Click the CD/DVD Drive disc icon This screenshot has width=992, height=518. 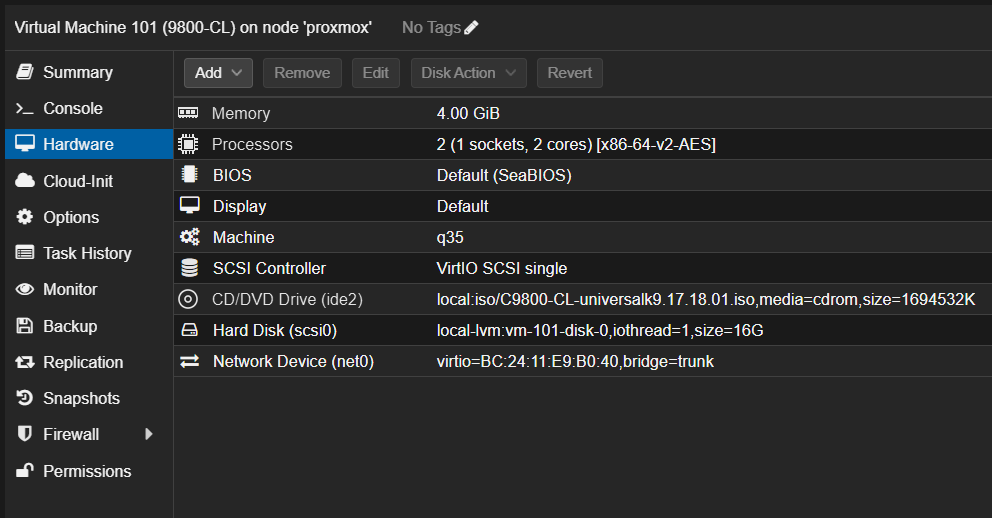pos(189,299)
